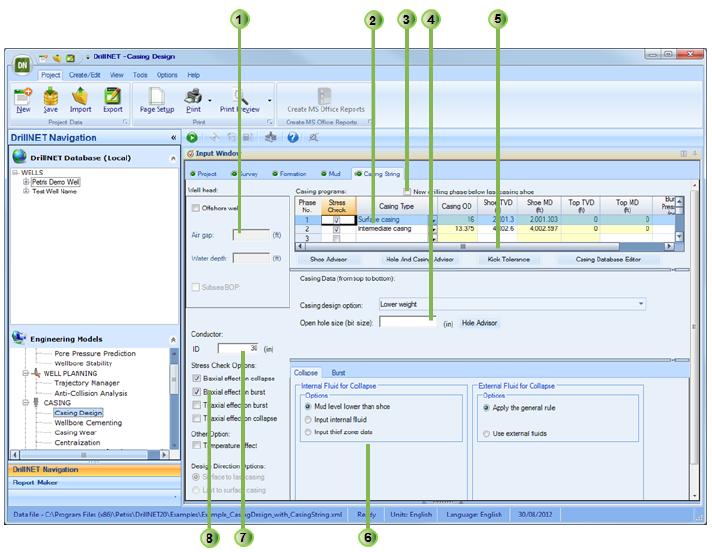Toggle New drilling phase below last casing shoe
Screen dimensions: 712x552
pyautogui.click(x=407, y=191)
